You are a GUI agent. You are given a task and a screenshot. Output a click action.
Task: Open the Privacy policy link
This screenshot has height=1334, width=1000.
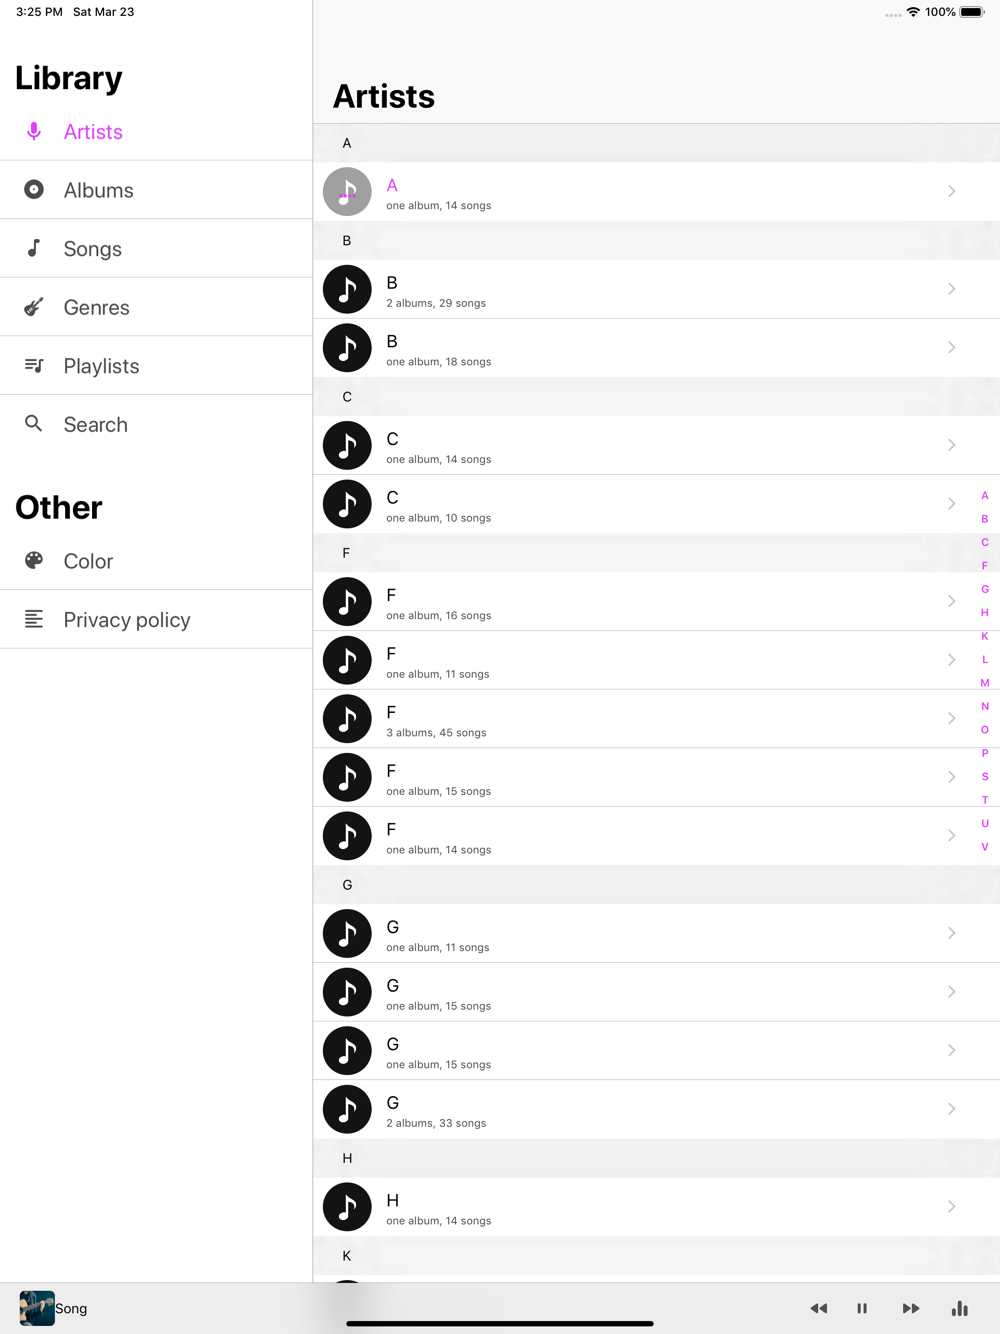126,620
